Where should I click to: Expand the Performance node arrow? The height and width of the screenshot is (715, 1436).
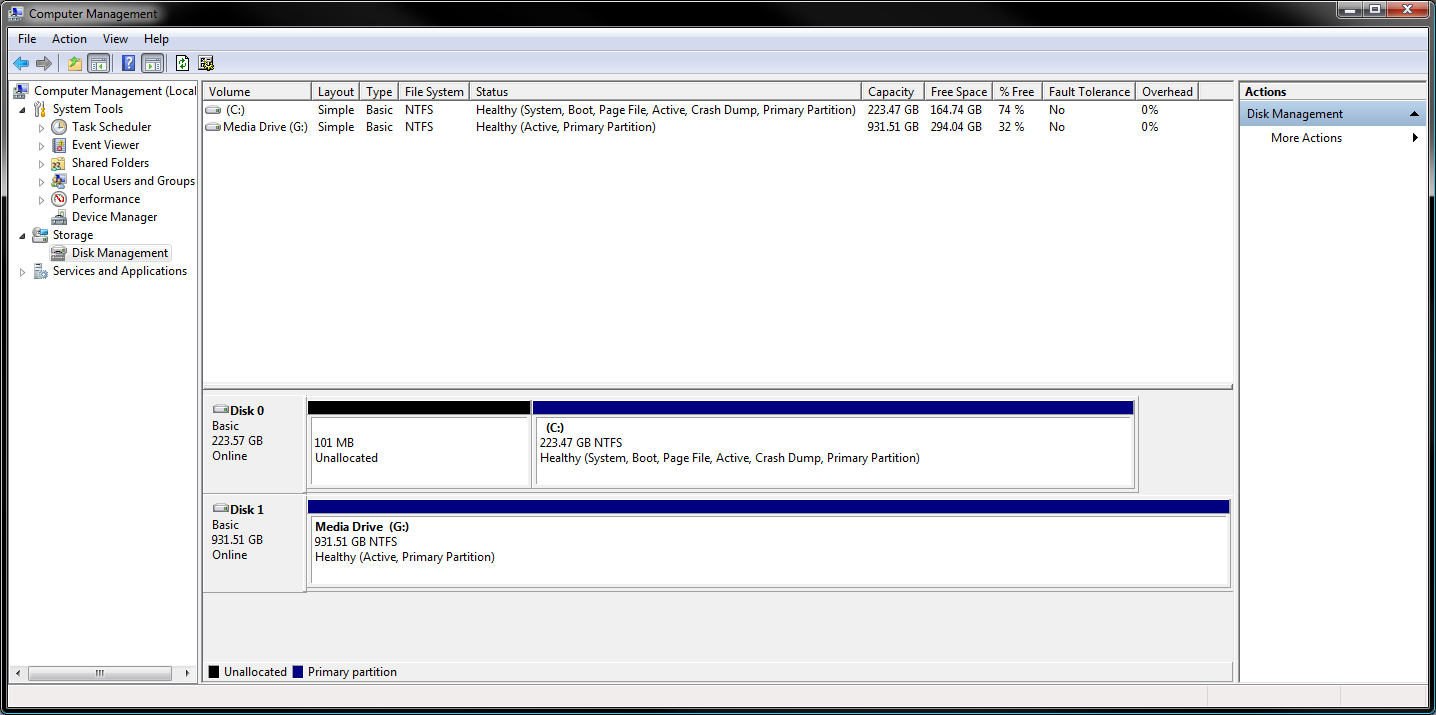(42, 199)
